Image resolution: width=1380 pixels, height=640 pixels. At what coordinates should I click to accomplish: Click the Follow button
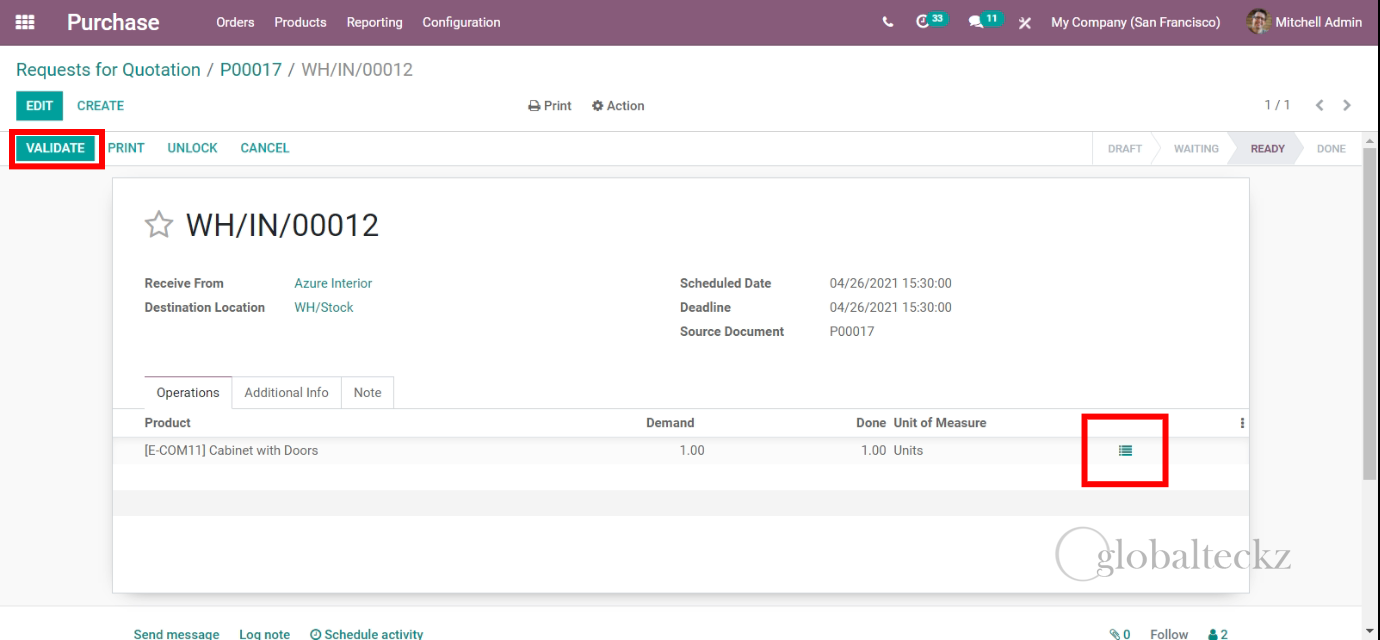tap(1169, 634)
